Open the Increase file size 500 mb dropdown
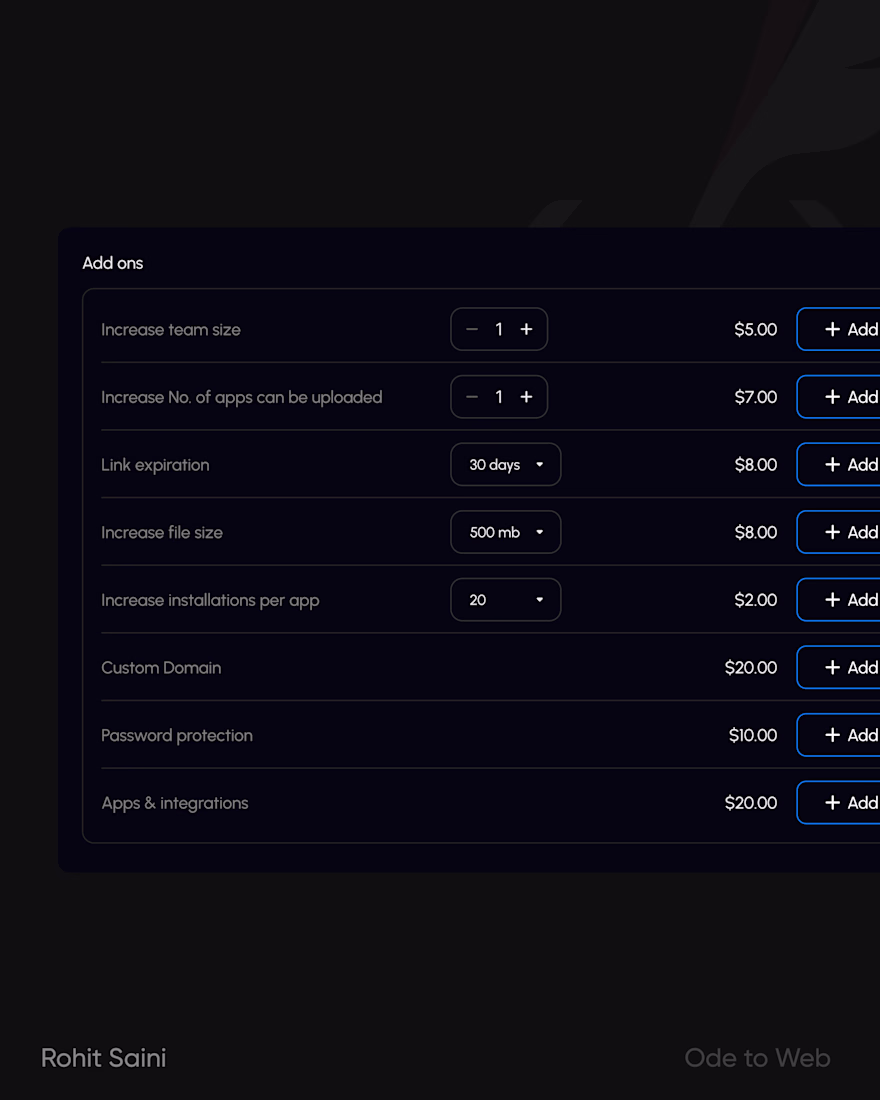 point(505,532)
